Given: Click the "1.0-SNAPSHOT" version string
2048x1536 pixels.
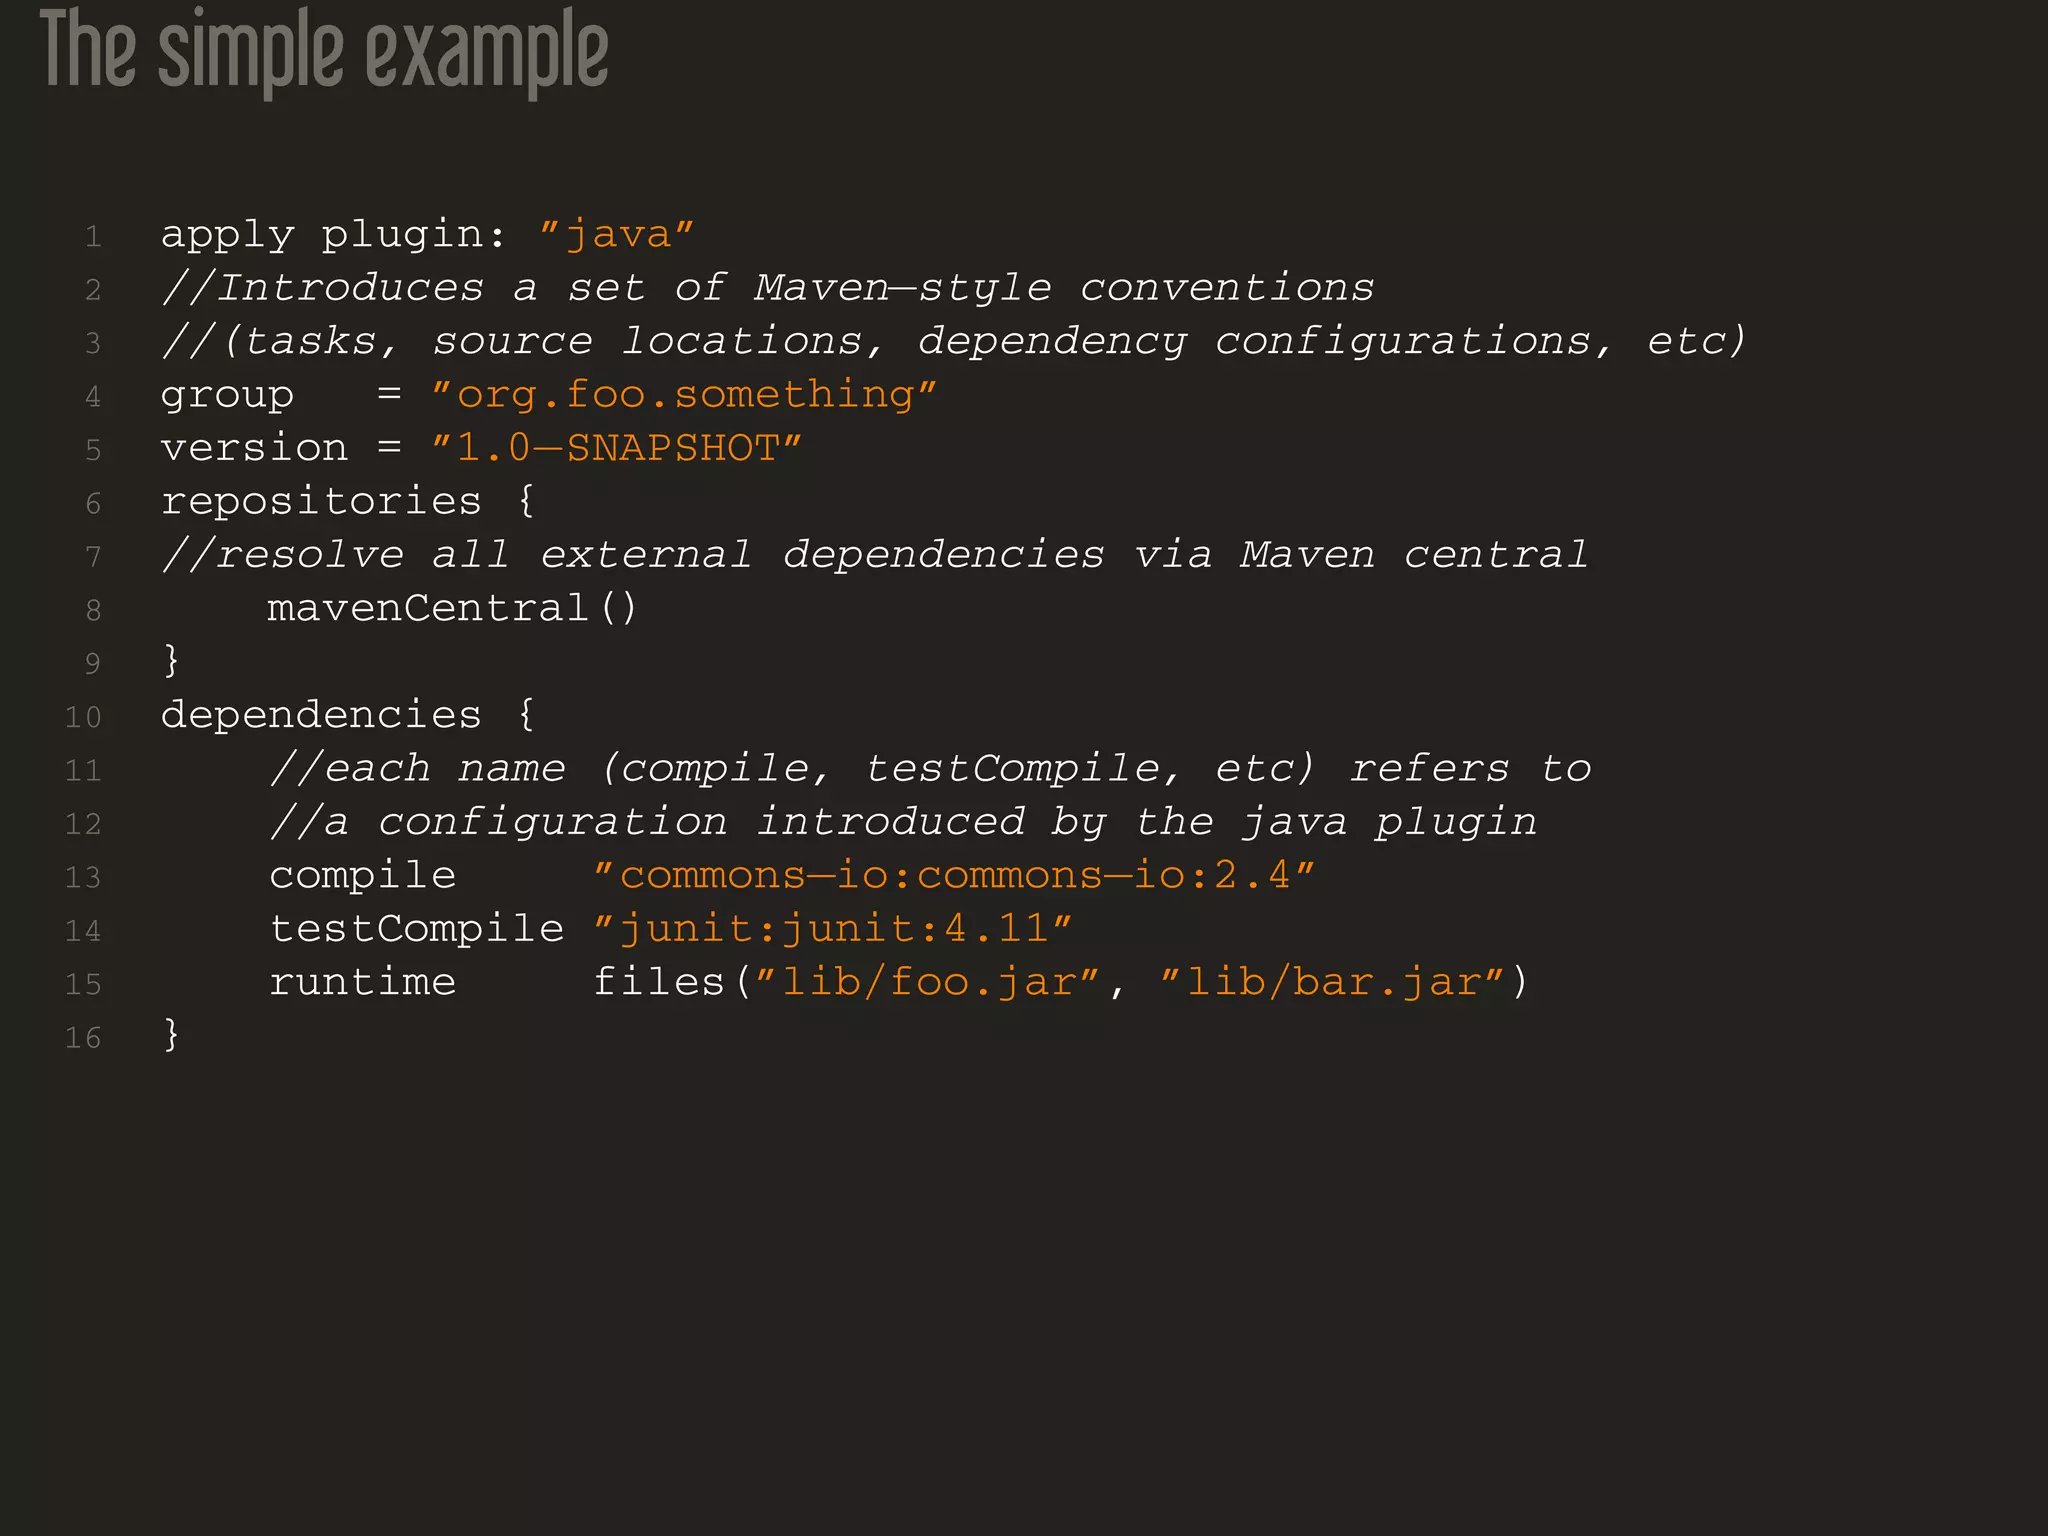Looking at the screenshot, I should pyautogui.click(x=616, y=448).
